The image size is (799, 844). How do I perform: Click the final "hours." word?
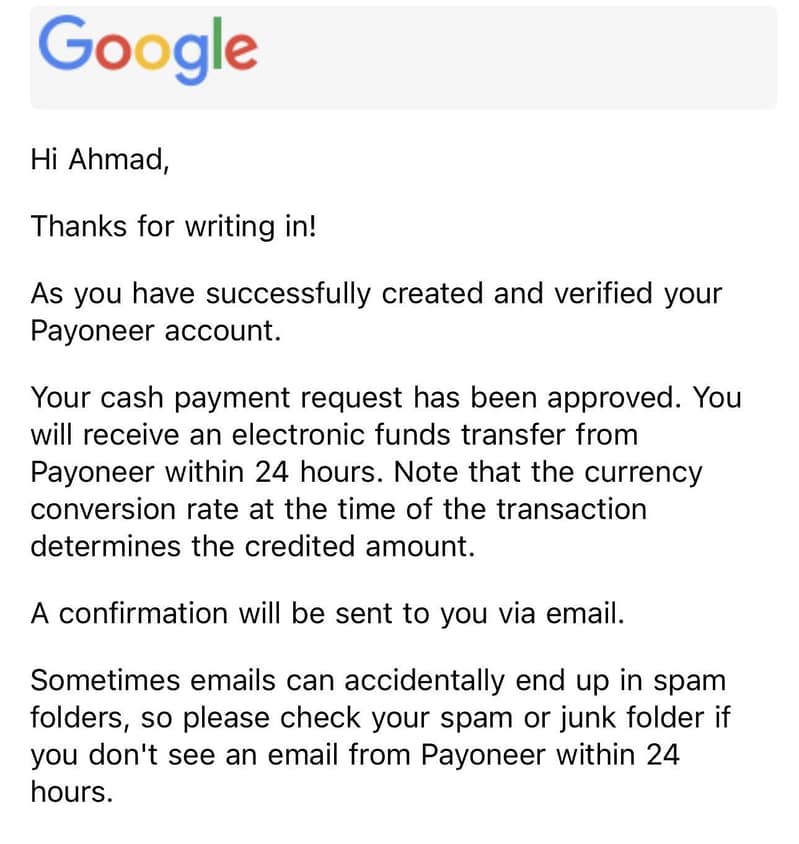pyautogui.click(x=72, y=792)
